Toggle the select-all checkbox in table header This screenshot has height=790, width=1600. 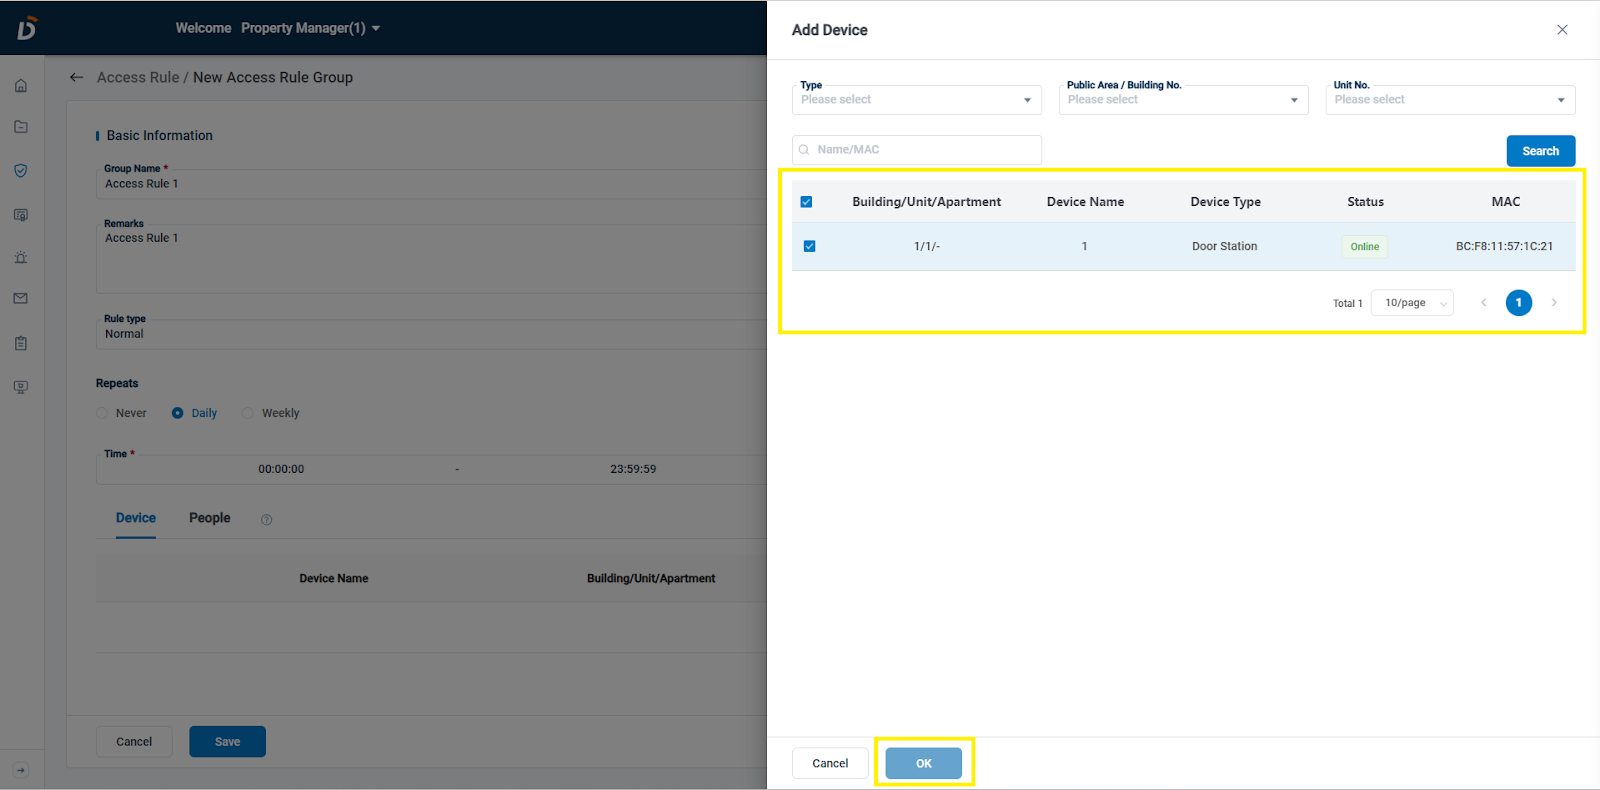tap(806, 202)
